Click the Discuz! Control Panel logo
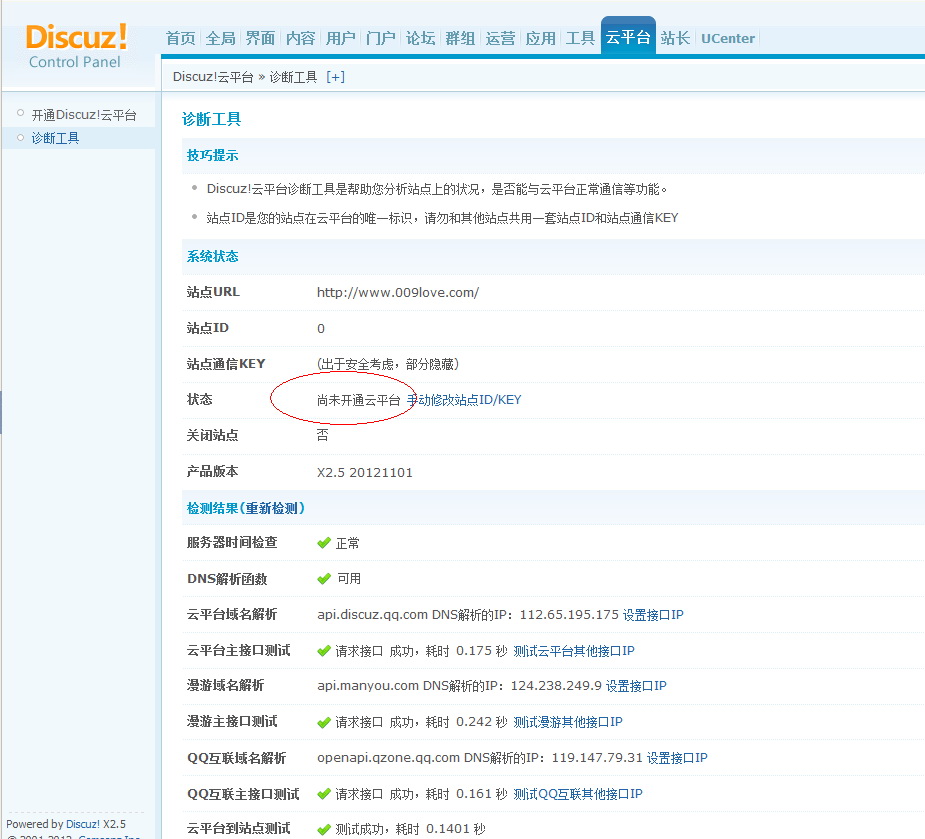Screen dimensions: 925x839 (76, 47)
